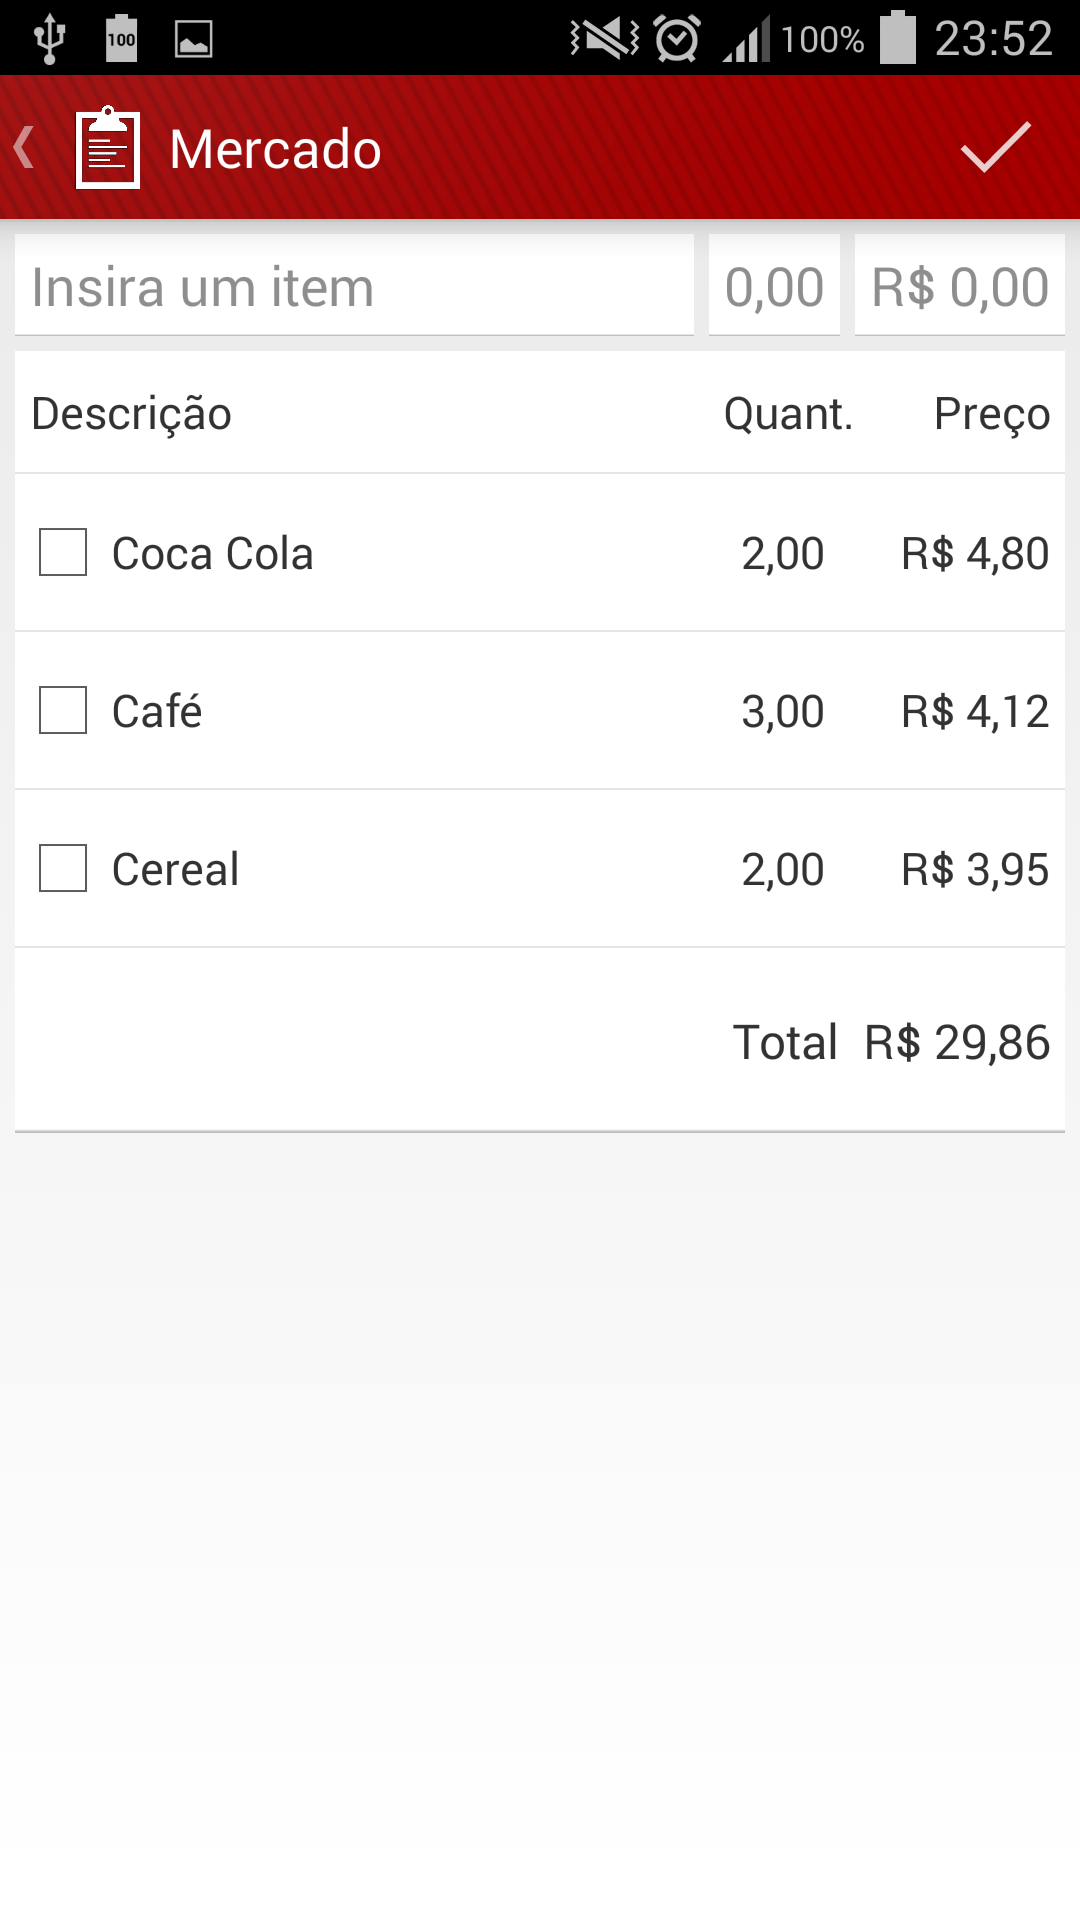The image size is (1080, 1920).
Task: Tap the Total R$ 29,86 row
Action: (x=890, y=1042)
